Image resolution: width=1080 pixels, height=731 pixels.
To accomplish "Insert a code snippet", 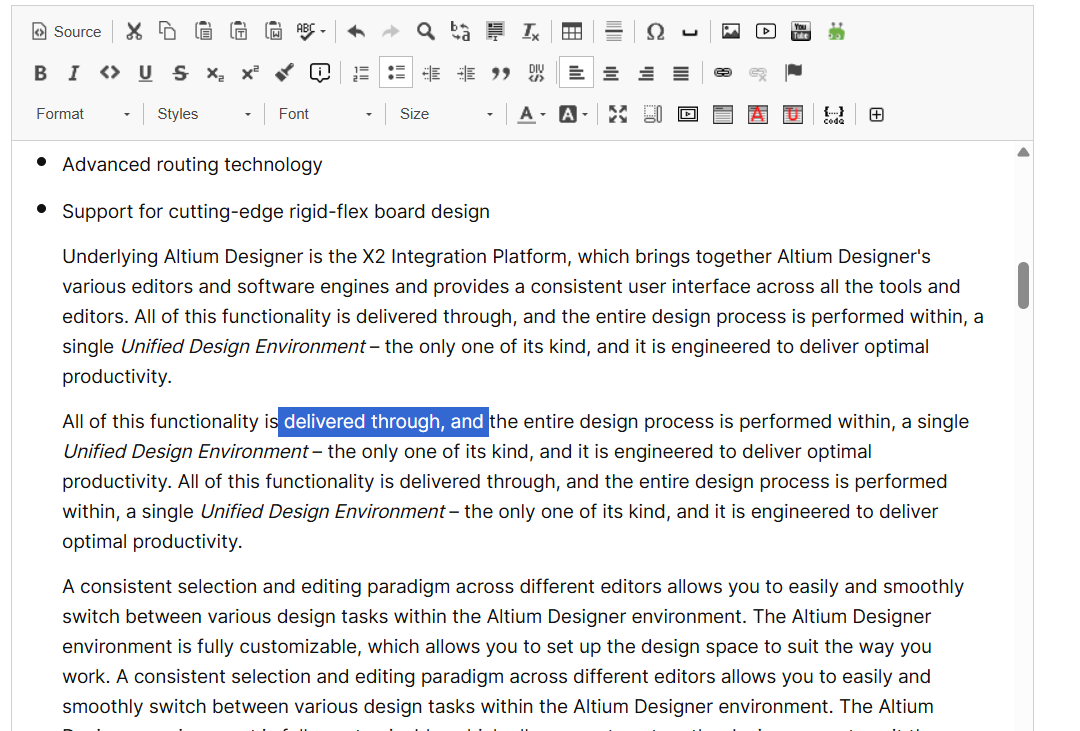I will point(834,114).
